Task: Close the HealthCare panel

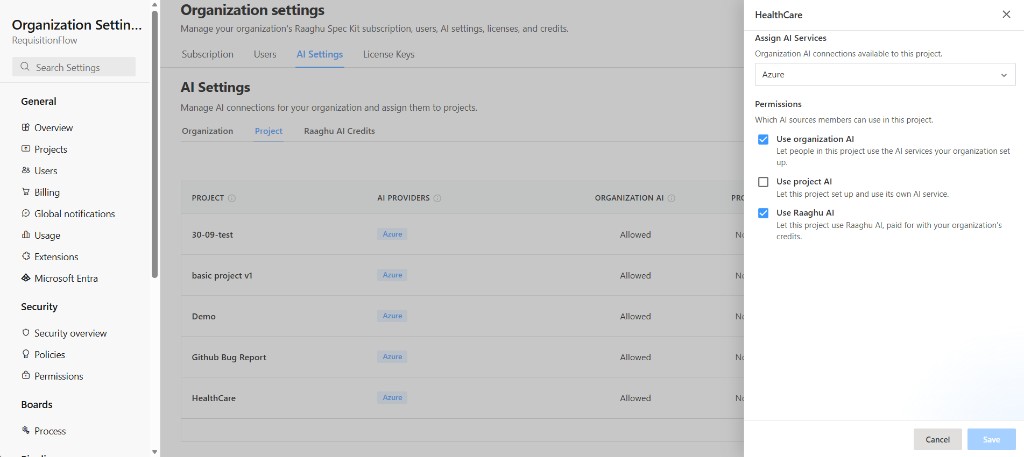Action: 1006,14
